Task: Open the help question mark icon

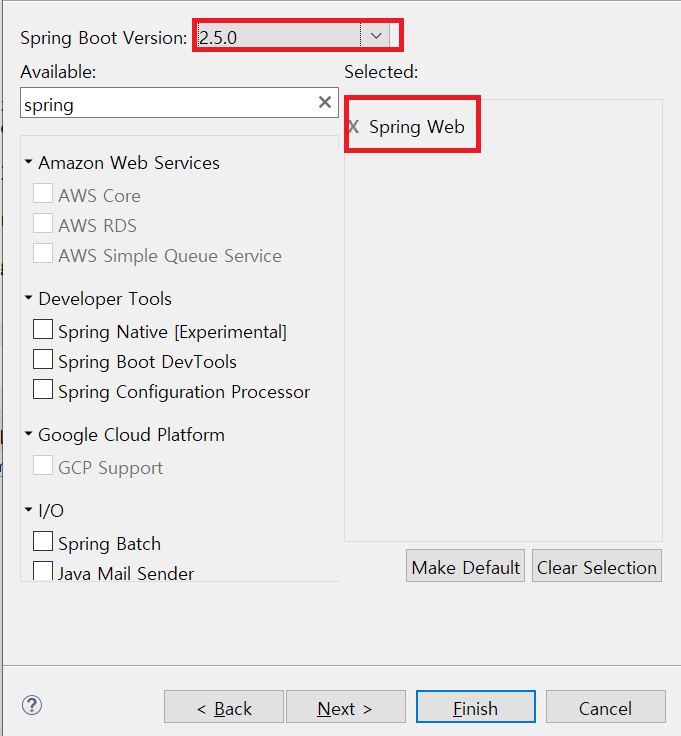Action: click(x=32, y=705)
